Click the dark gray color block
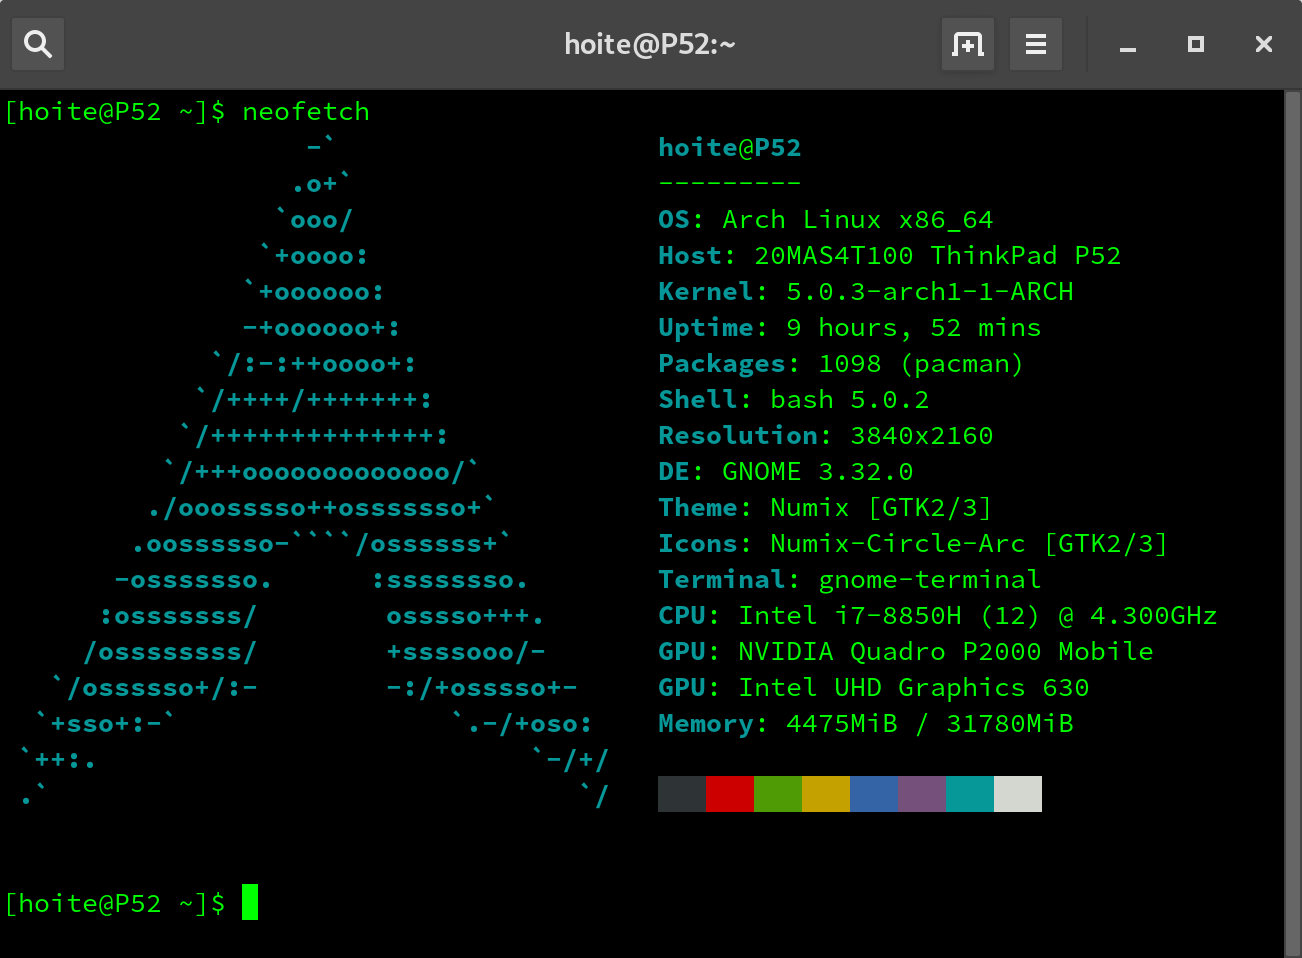The width and height of the screenshot is (1302, 958). point(682,794)
